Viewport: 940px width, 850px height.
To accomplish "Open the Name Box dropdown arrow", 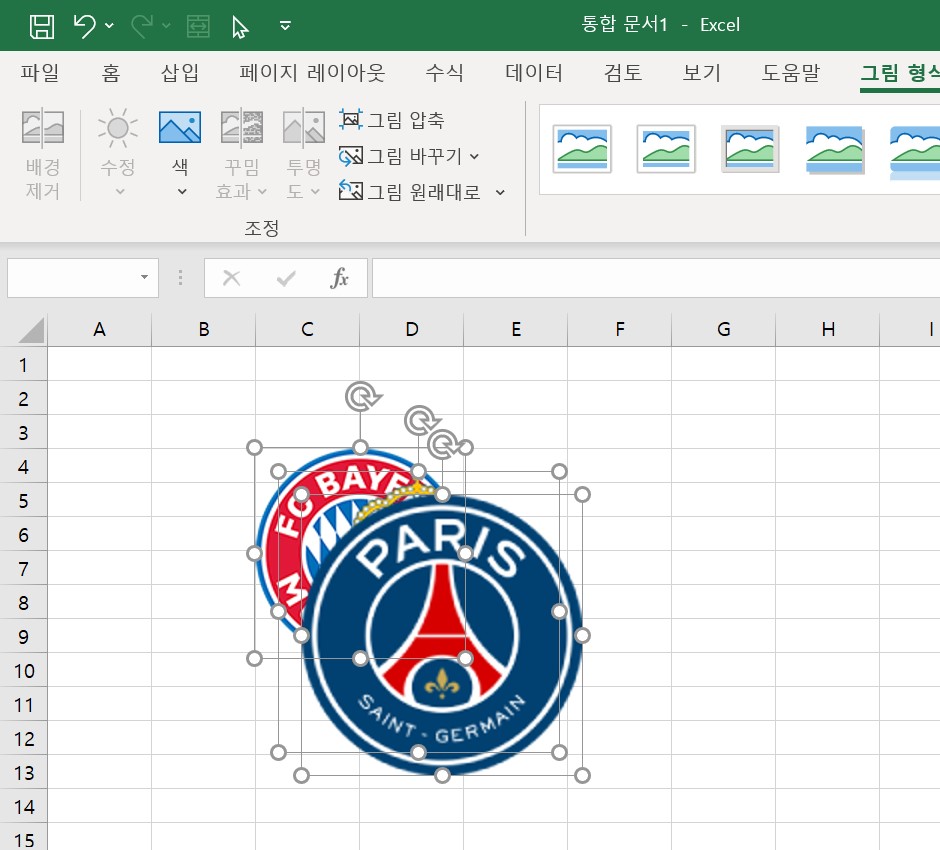I will (144, 277).
